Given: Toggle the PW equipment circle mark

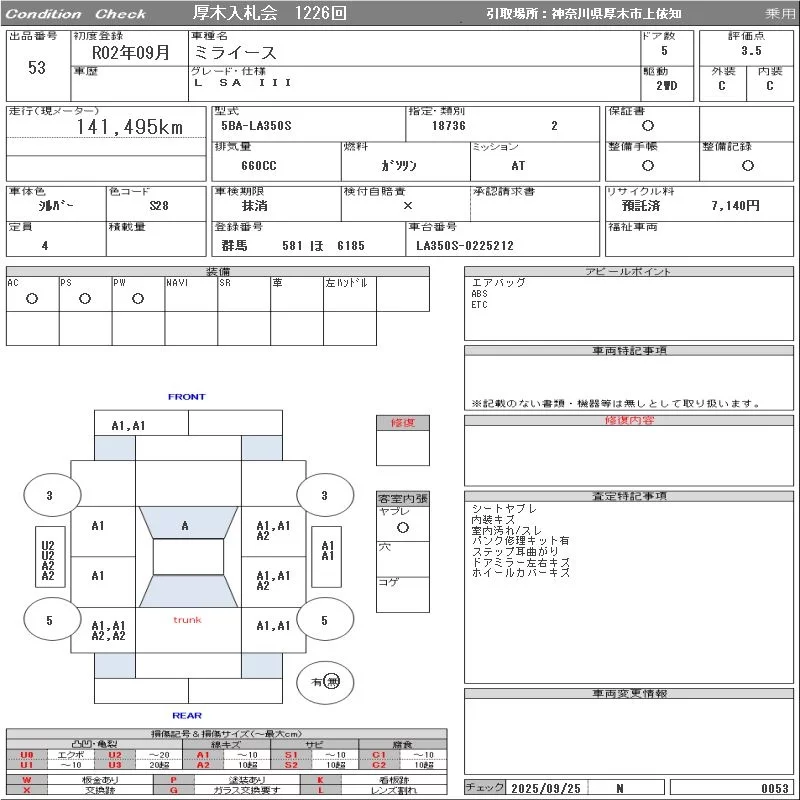Looking at the screenshot, I should pyautogui.click(x=138, y=298).
